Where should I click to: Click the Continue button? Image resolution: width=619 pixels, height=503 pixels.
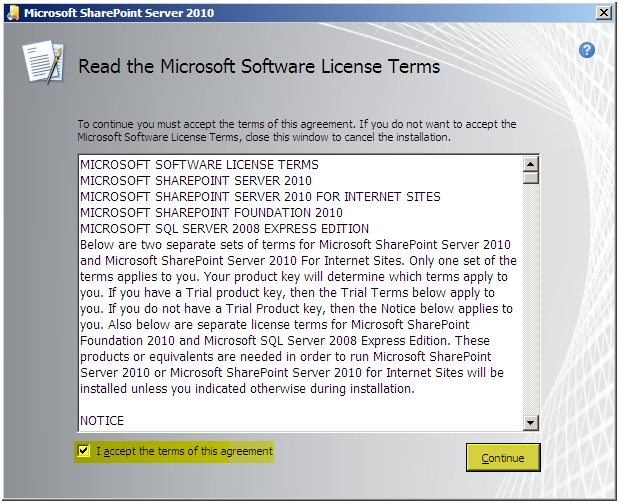(503, 458)
